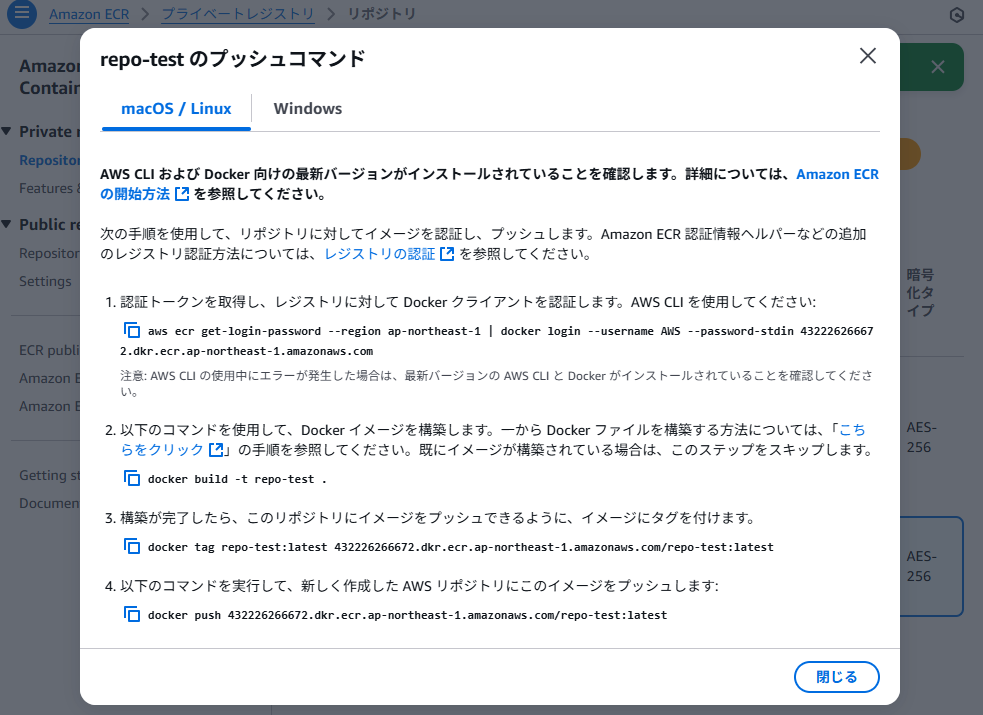Collapse the Private registry sidebar section
This screenshot has height=715, width=983.
click(x=6, y=132)
